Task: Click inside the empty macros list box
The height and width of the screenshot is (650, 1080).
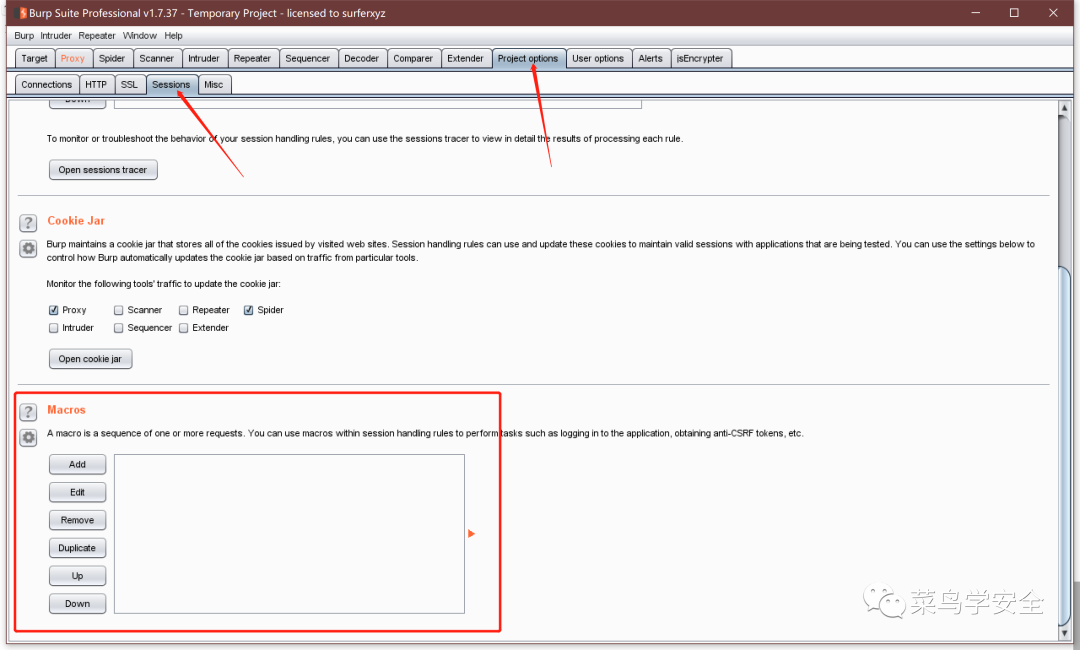Action: 289,534
